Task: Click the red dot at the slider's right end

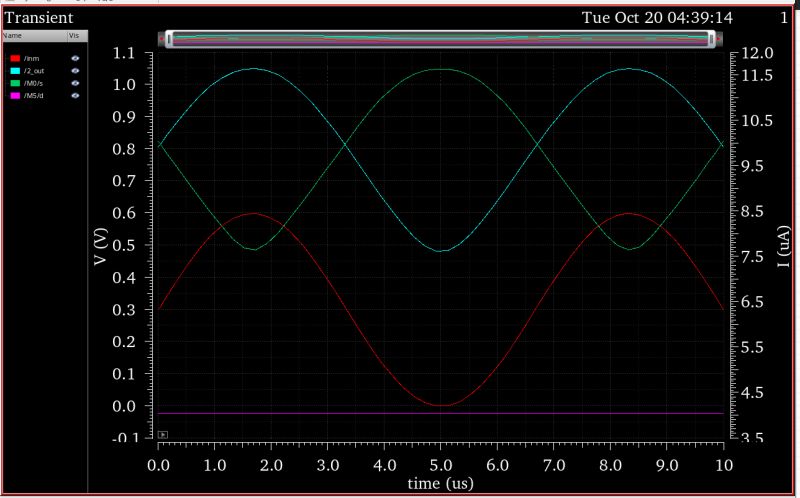Action: 719,39
